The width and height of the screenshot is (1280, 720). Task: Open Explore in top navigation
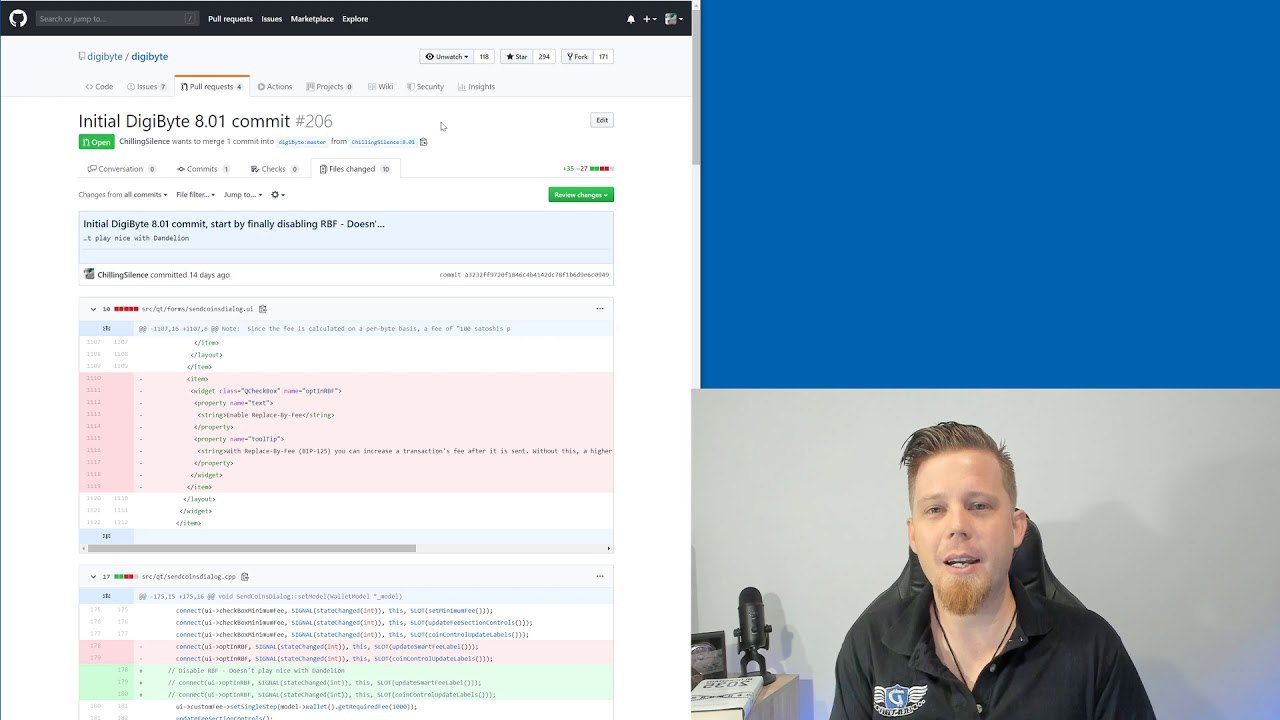(355, 19)
